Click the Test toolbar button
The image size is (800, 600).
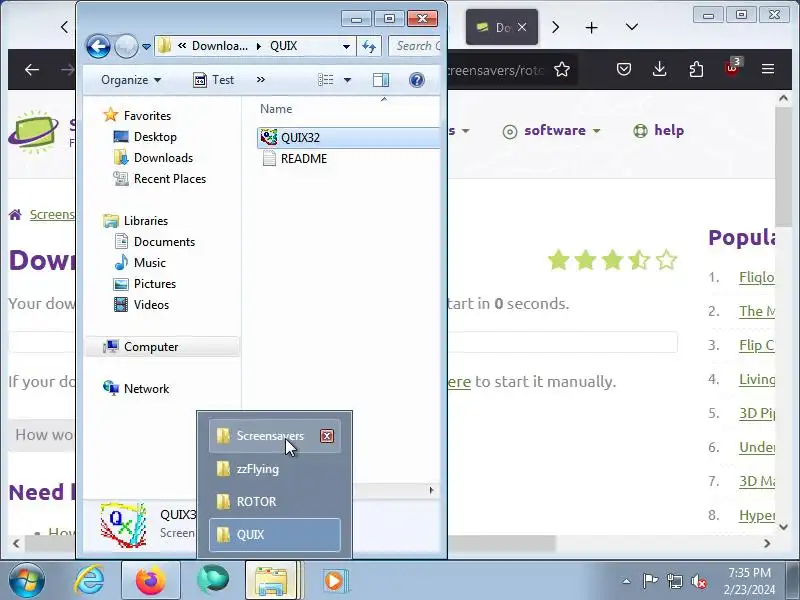point(214,80)
